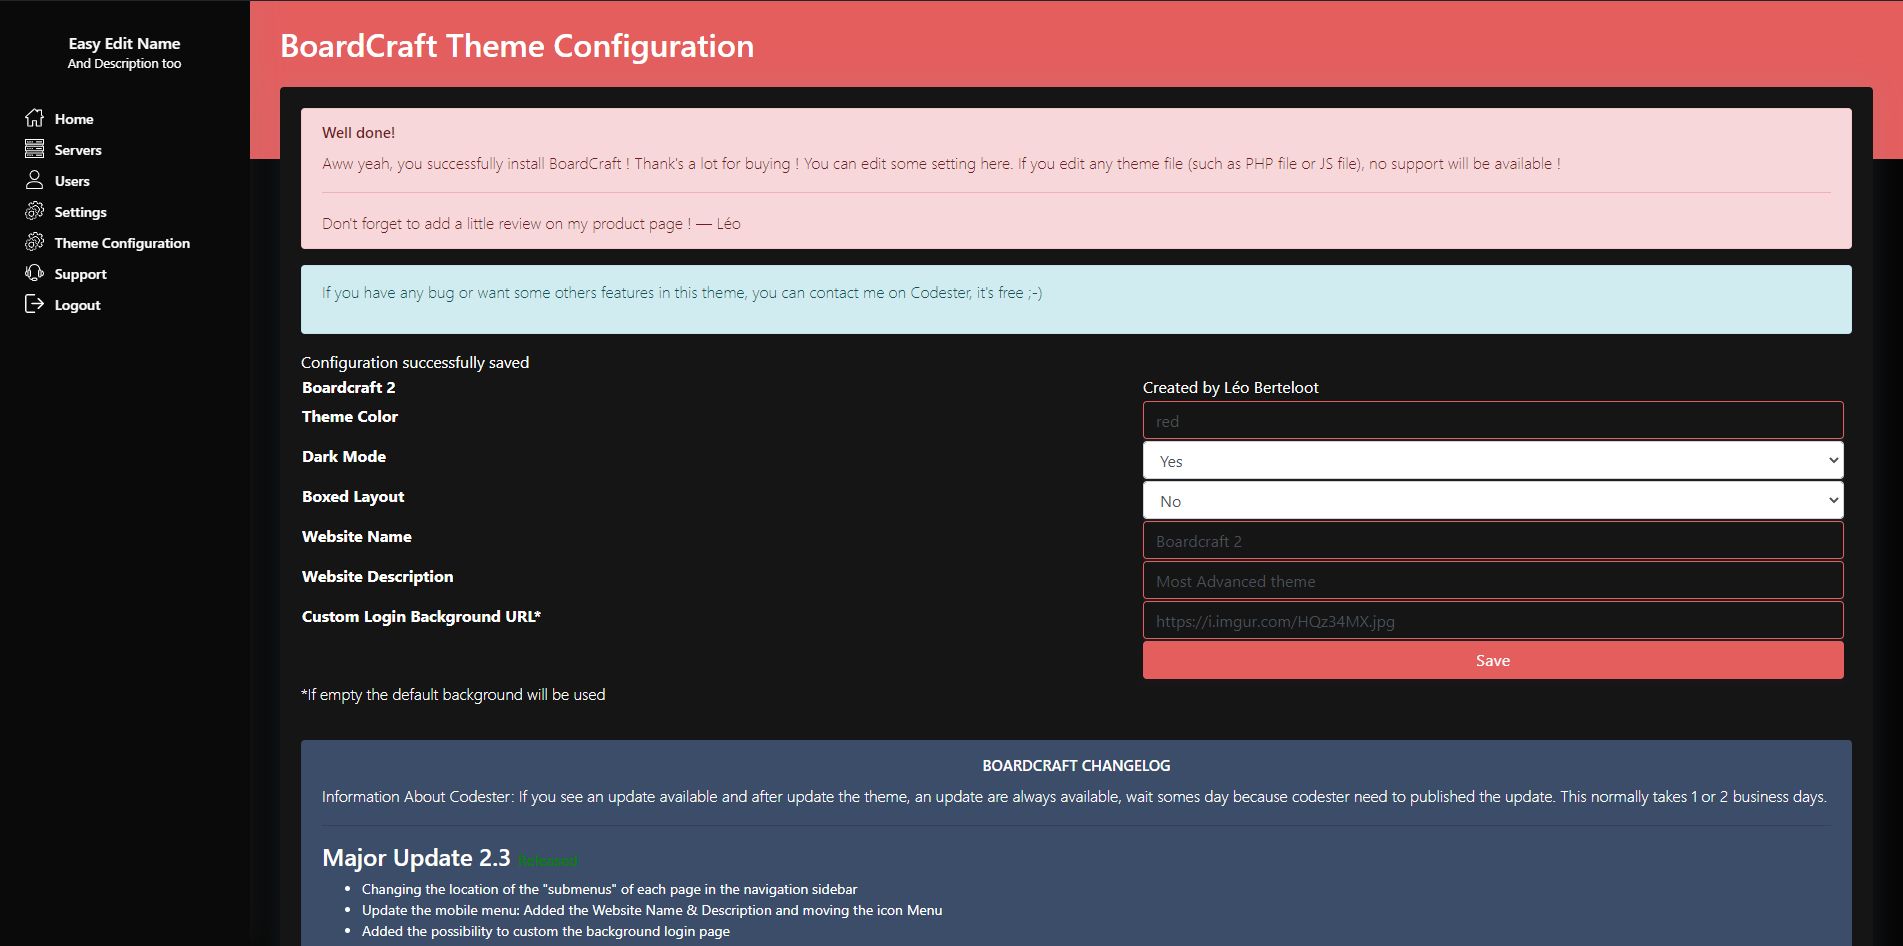Log out using the Logout link
The width and height of the screenshot is (1903, 946).
[77, 305]
